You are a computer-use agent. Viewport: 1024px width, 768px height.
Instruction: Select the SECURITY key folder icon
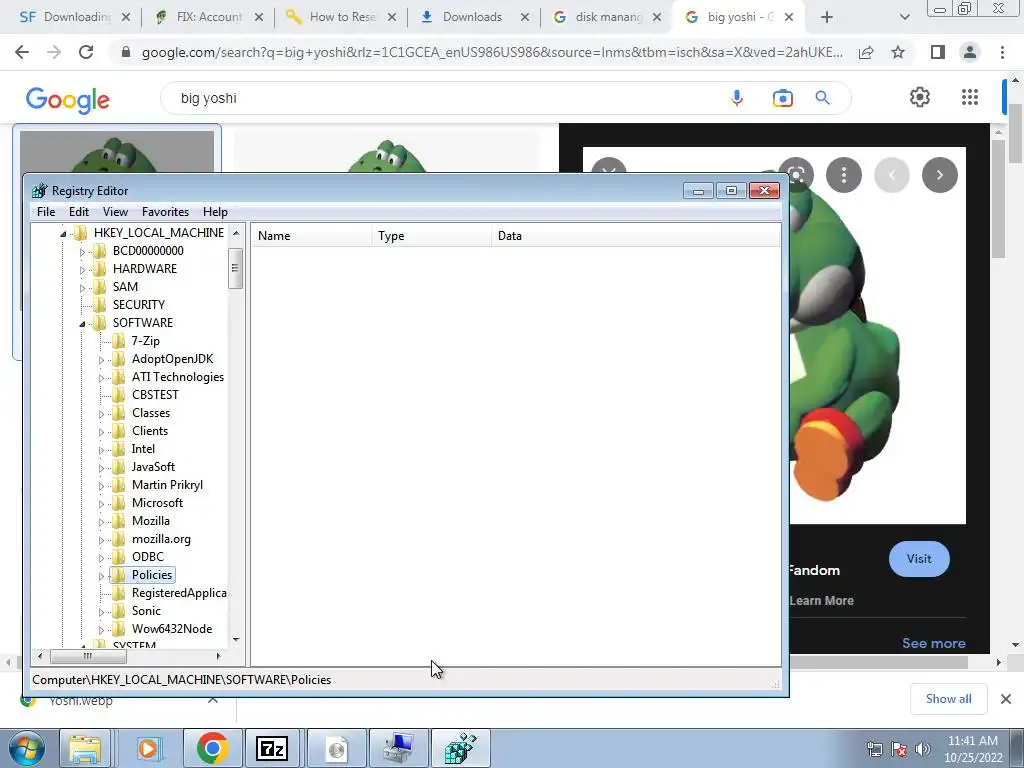[99, 304]
